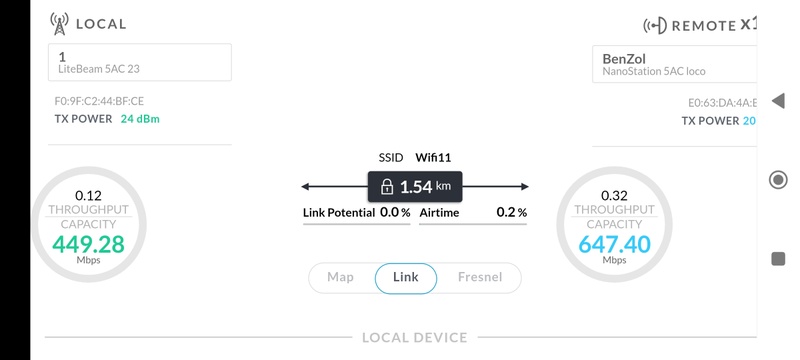800x360 pixels.
Task: Tap local capacity gauge 449.28 Mbps
Action: coord(89,224)
